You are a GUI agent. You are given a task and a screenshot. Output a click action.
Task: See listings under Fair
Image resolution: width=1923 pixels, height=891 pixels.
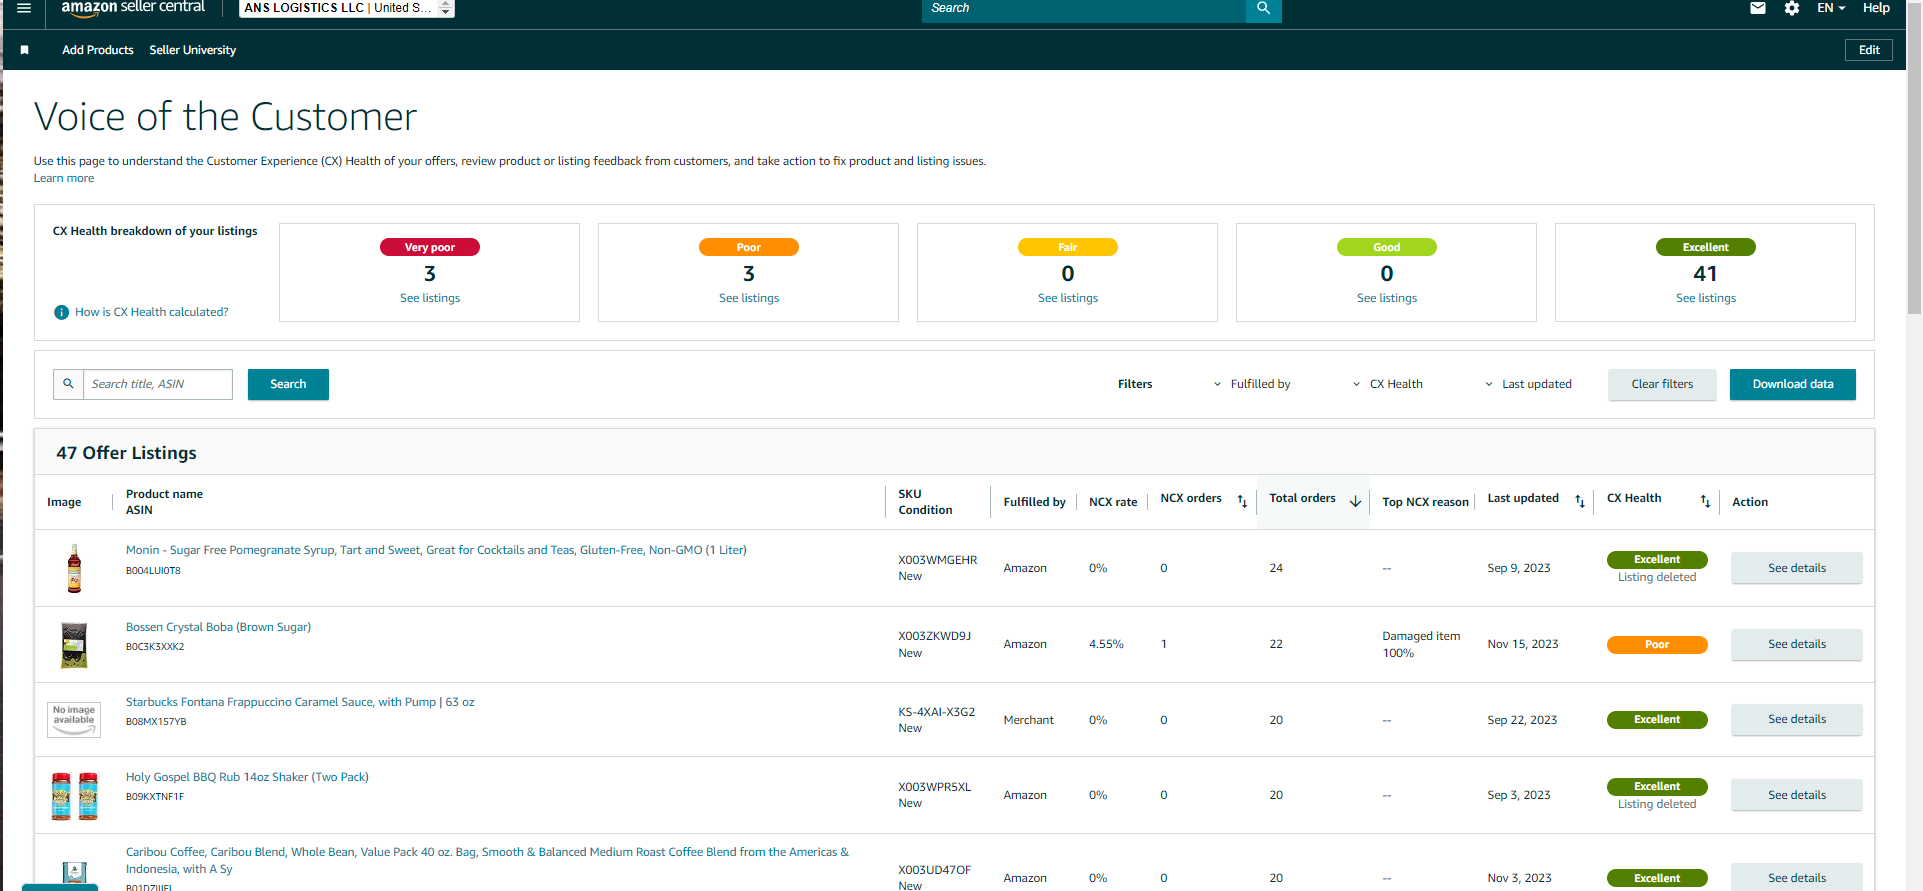1068,298
